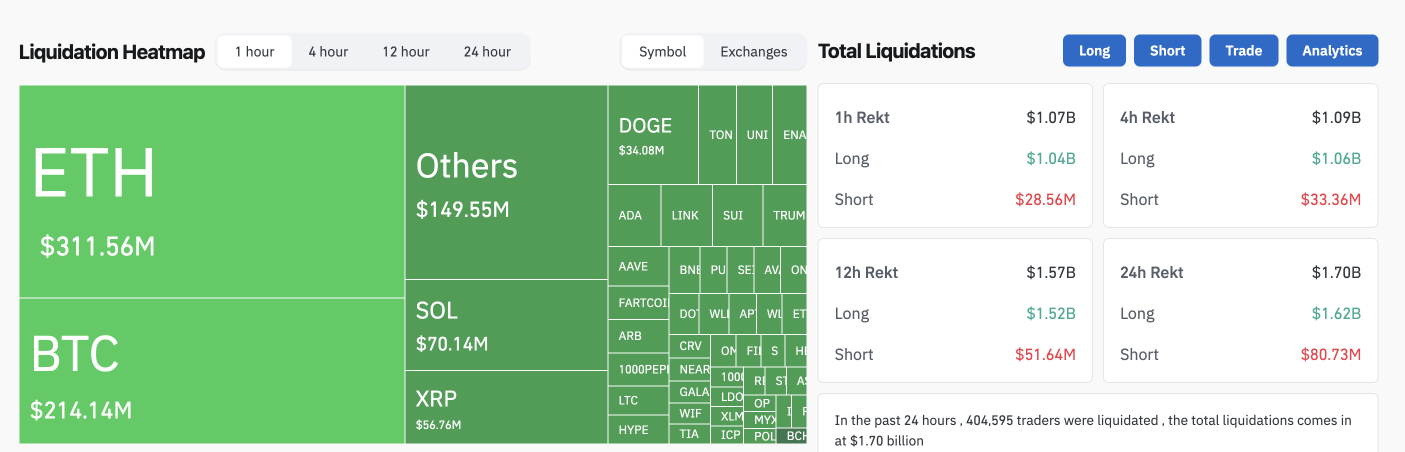Select the 1 hour timeframe
1405x452 pixels.
click(x=254, y=52)
